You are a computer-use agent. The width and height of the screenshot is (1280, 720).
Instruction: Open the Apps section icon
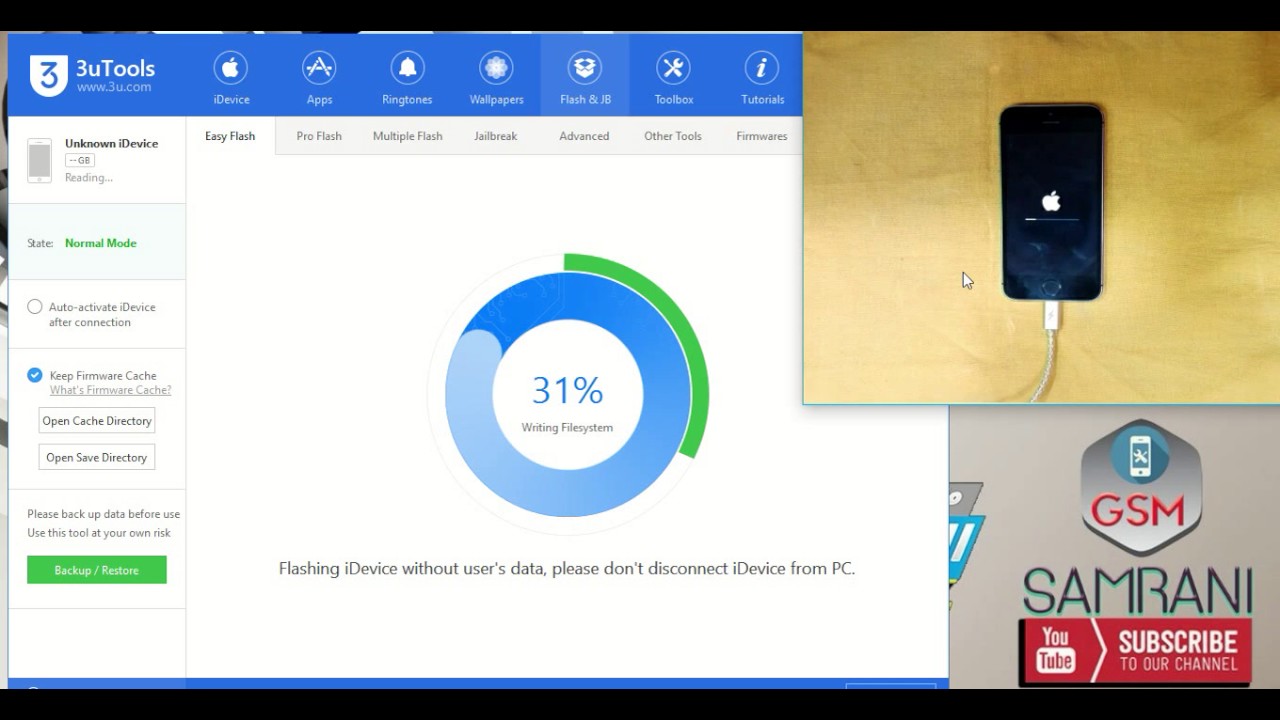click(319, 68)
